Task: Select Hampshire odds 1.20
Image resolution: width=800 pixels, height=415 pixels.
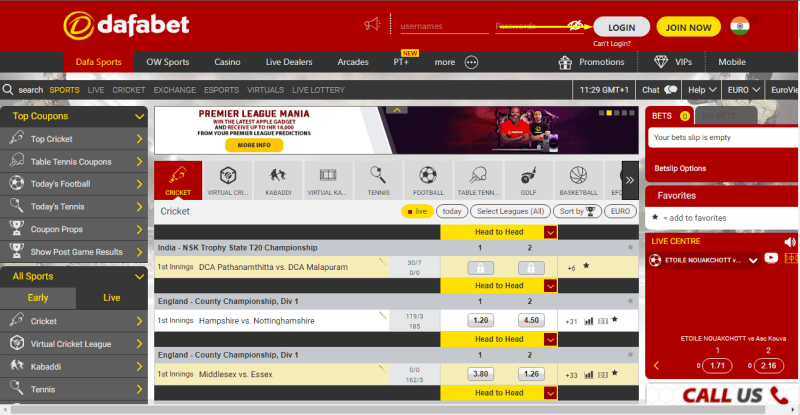Action: tap(481, 321)
